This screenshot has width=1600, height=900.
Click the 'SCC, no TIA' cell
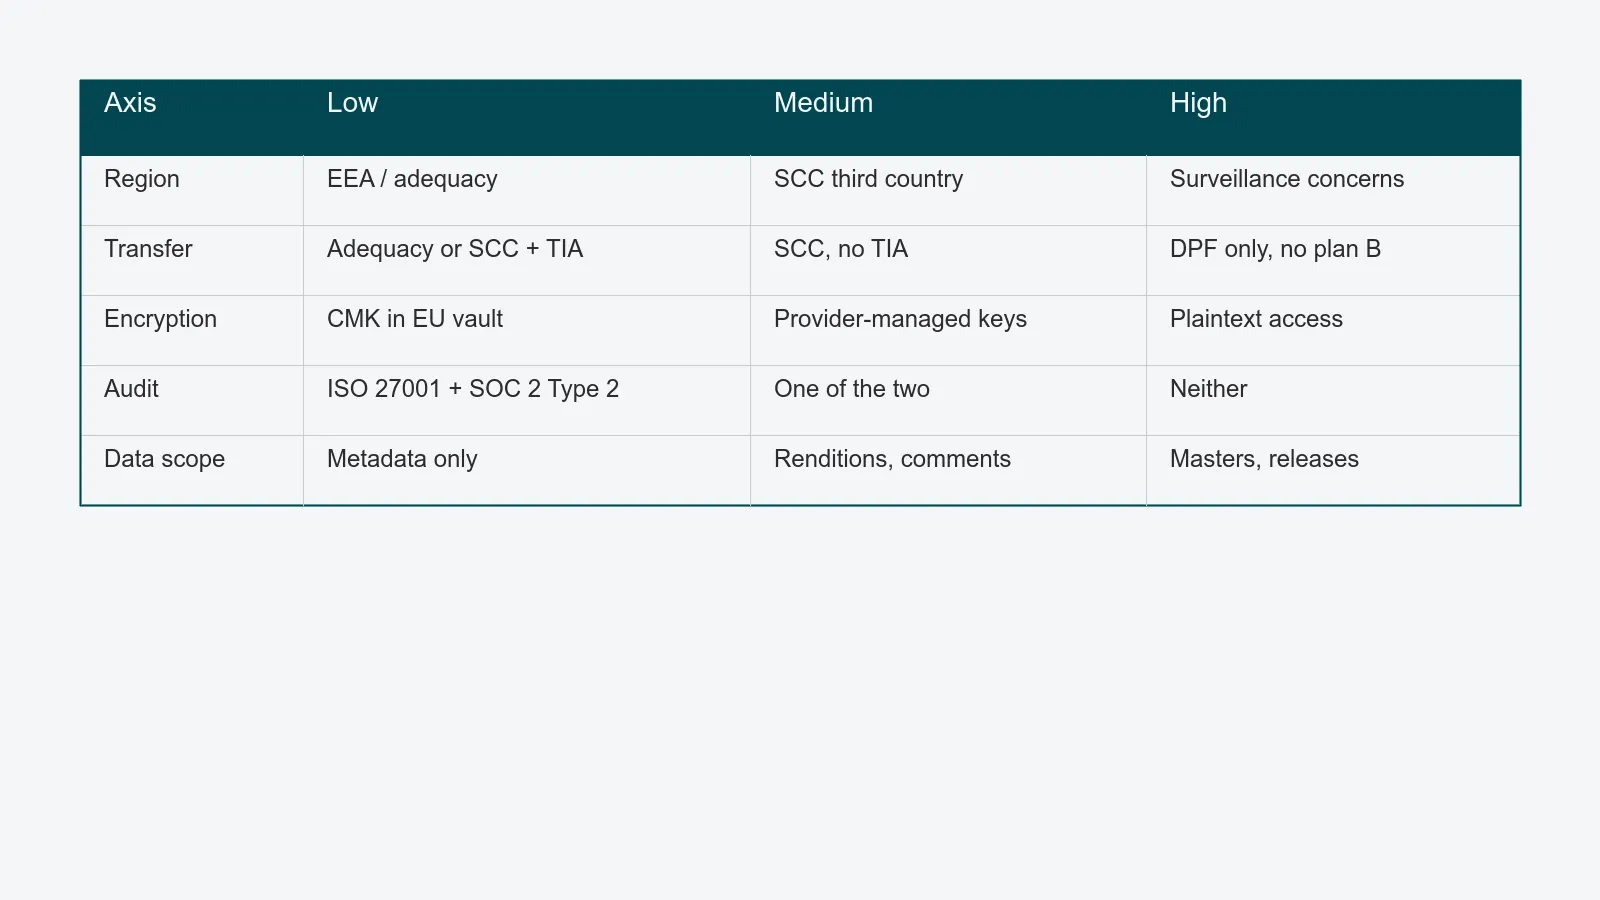(x=948, y=260)
